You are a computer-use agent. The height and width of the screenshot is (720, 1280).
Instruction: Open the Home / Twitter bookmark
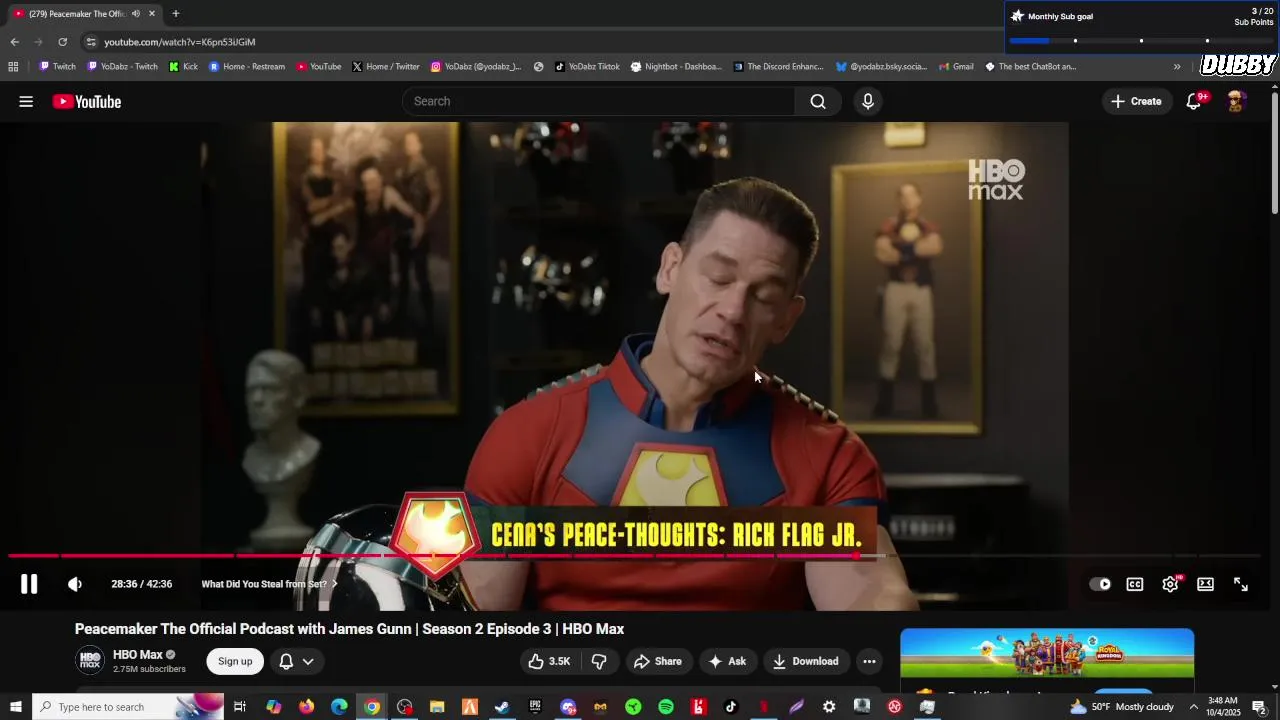[x=386, y=67]
